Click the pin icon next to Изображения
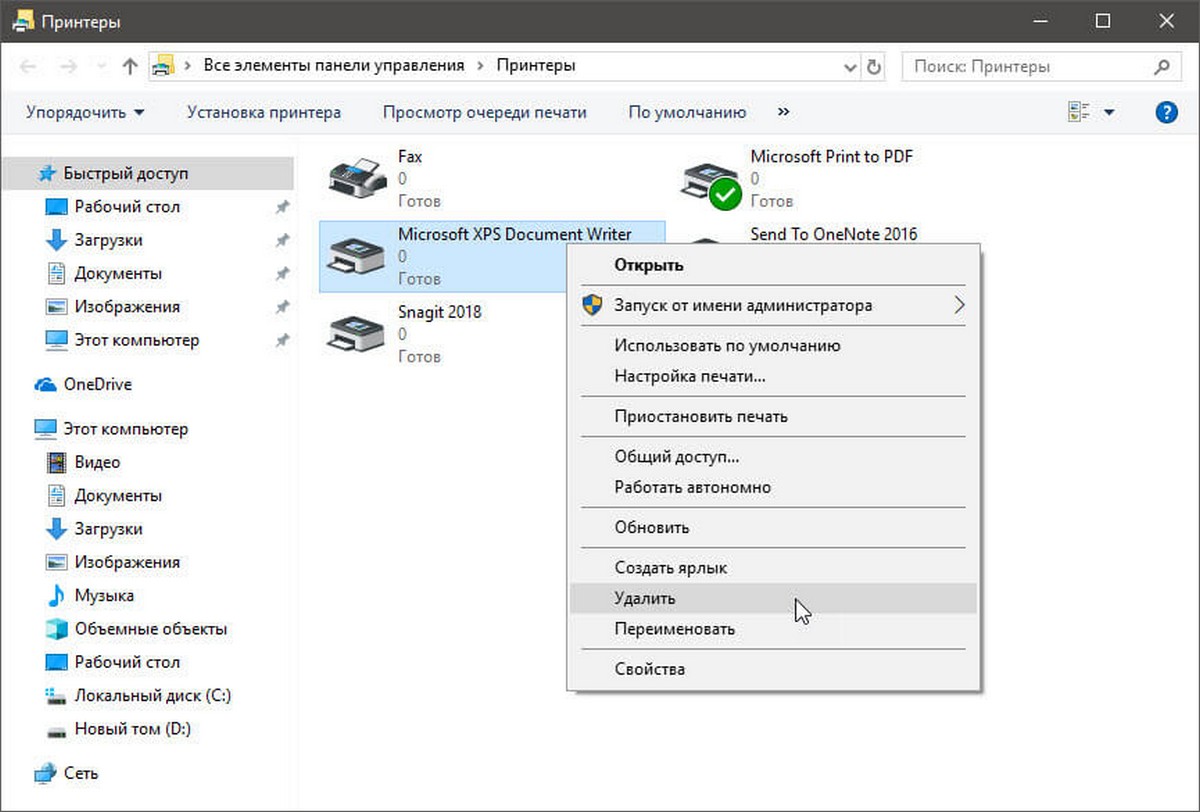Viewport: 1200px width, 812px height. [x=282, y=307]
